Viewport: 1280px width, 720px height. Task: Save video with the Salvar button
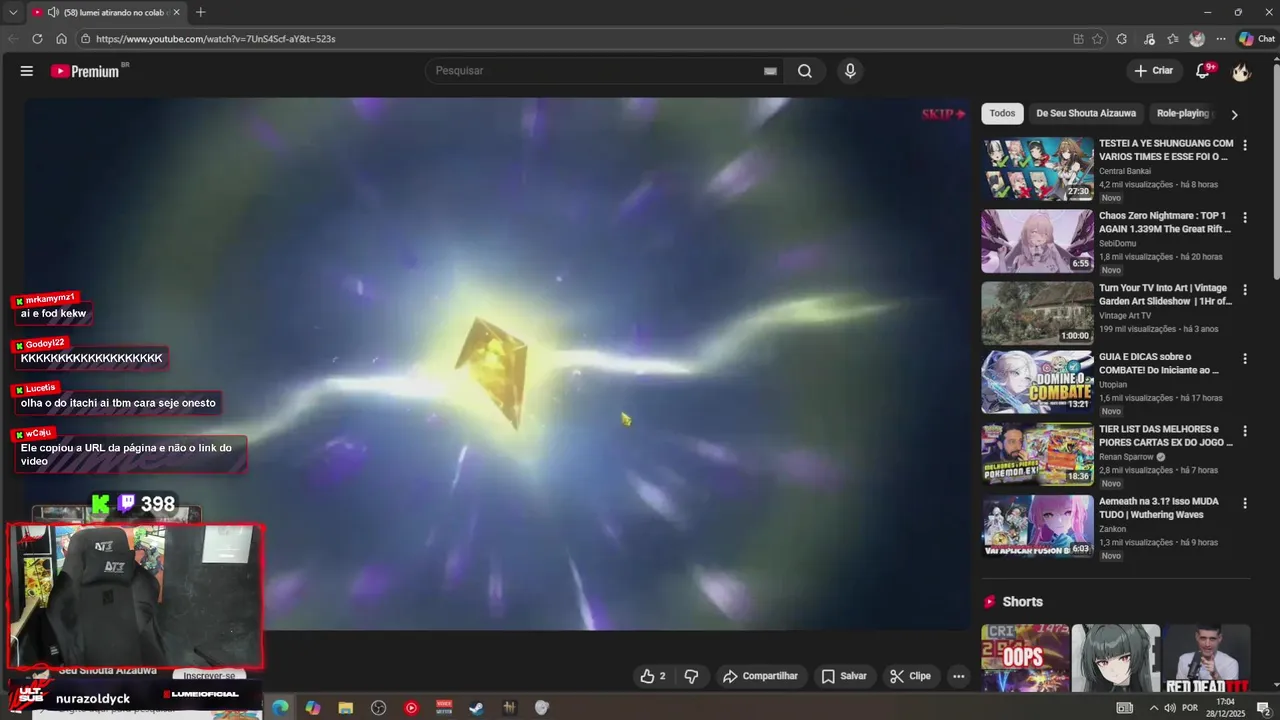pos(844,676)
